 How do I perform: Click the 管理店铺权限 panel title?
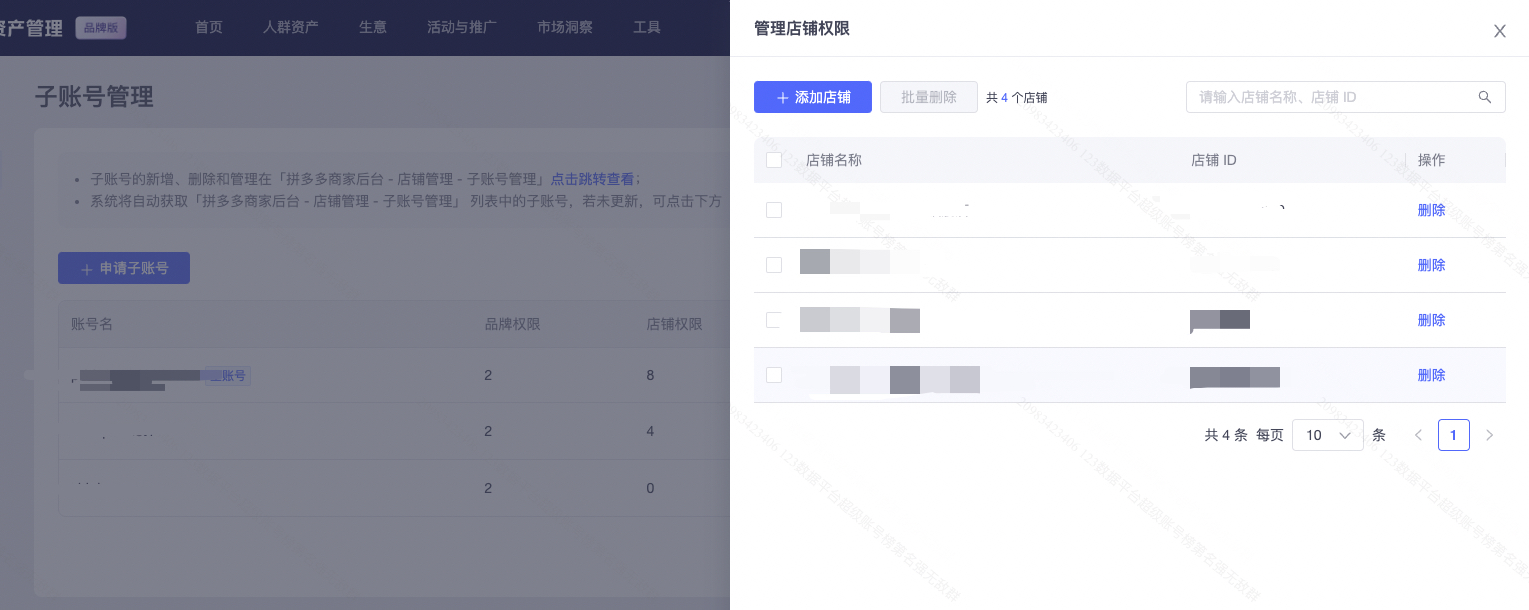(802, 28)
